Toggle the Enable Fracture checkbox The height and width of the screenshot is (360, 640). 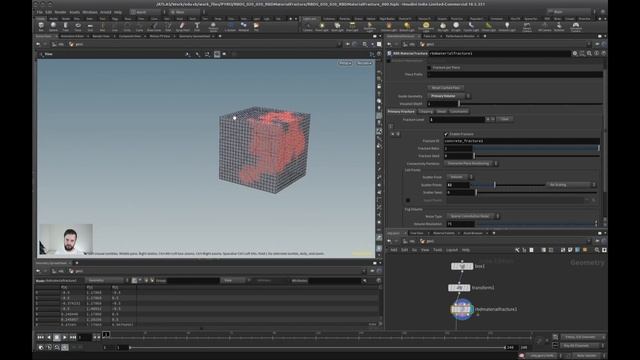[x=446, y=134]
